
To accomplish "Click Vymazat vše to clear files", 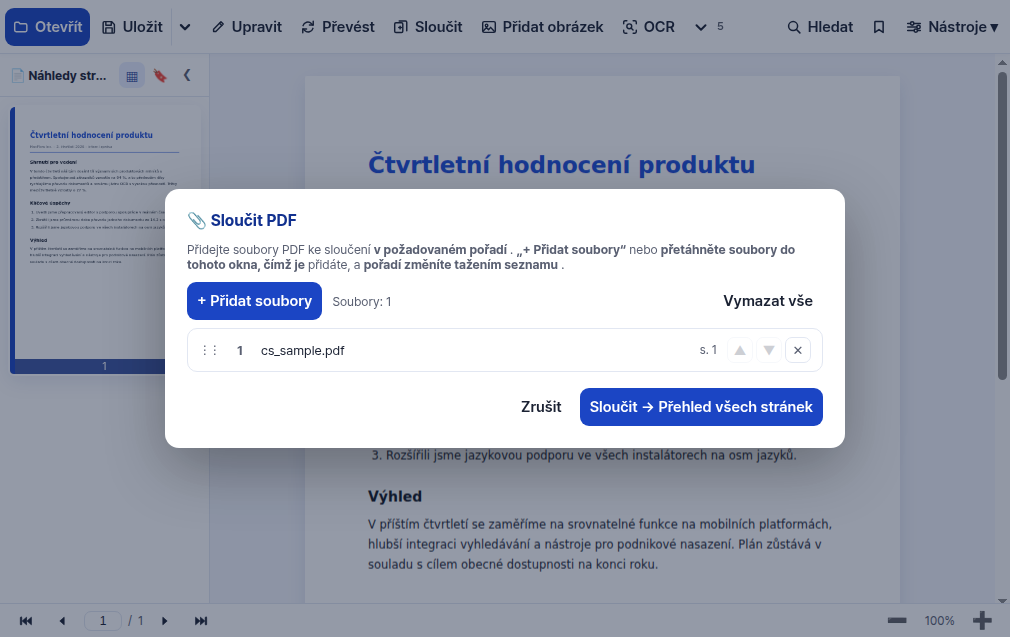I will click(x=768, y=301).
